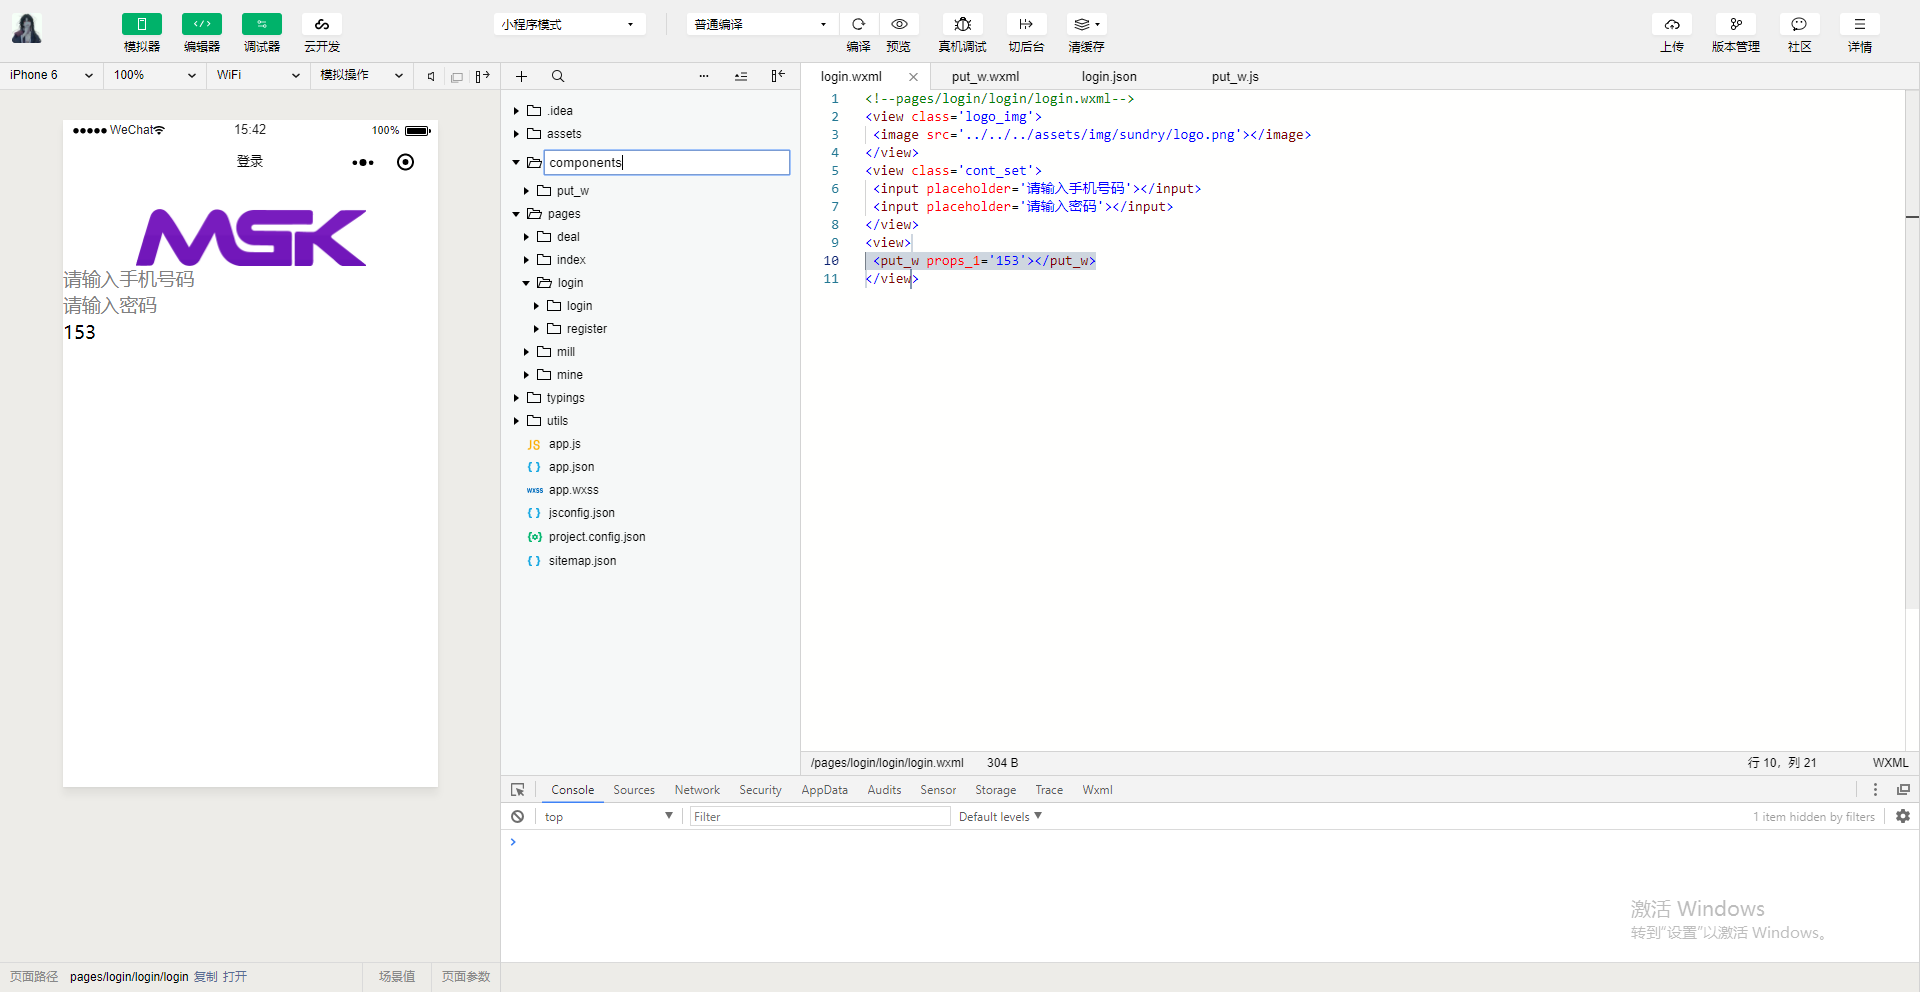Image resolution: width=1920 pixels, height=992 pixels.
Task: Open the Default levels dropdown
Action: (x=1000, y=817)
